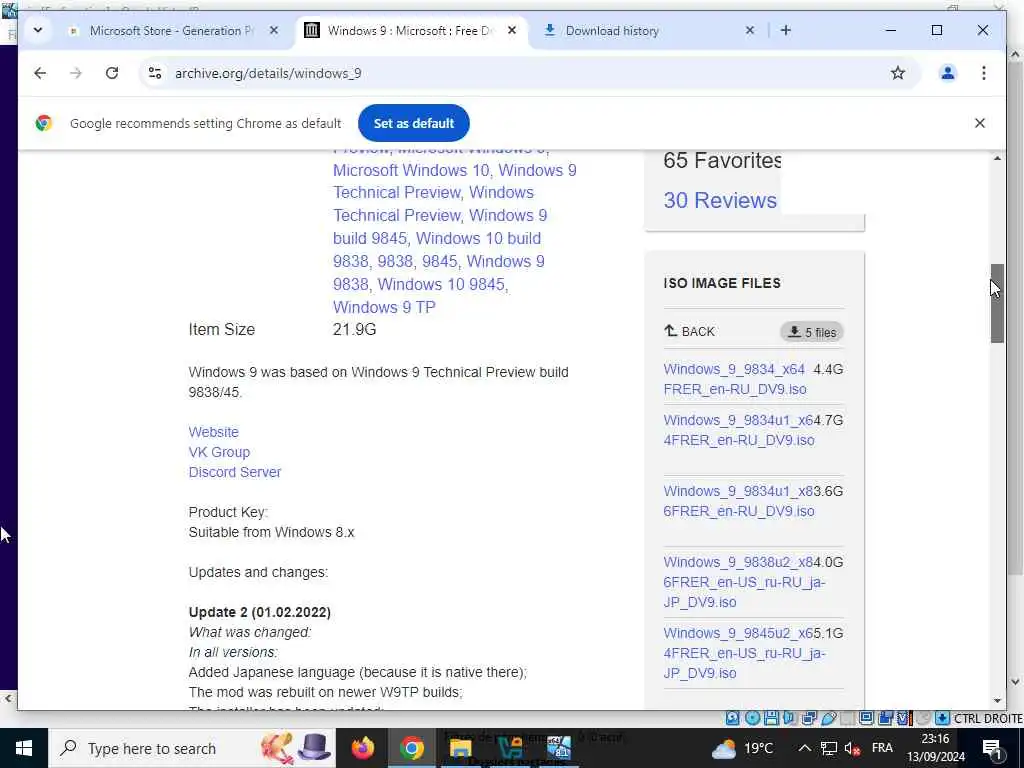The height and width of the screenshot is (768, 1024).
Task: Download the Windows_9_9845u2_x64FRER ISO
Action: [744, 653]
